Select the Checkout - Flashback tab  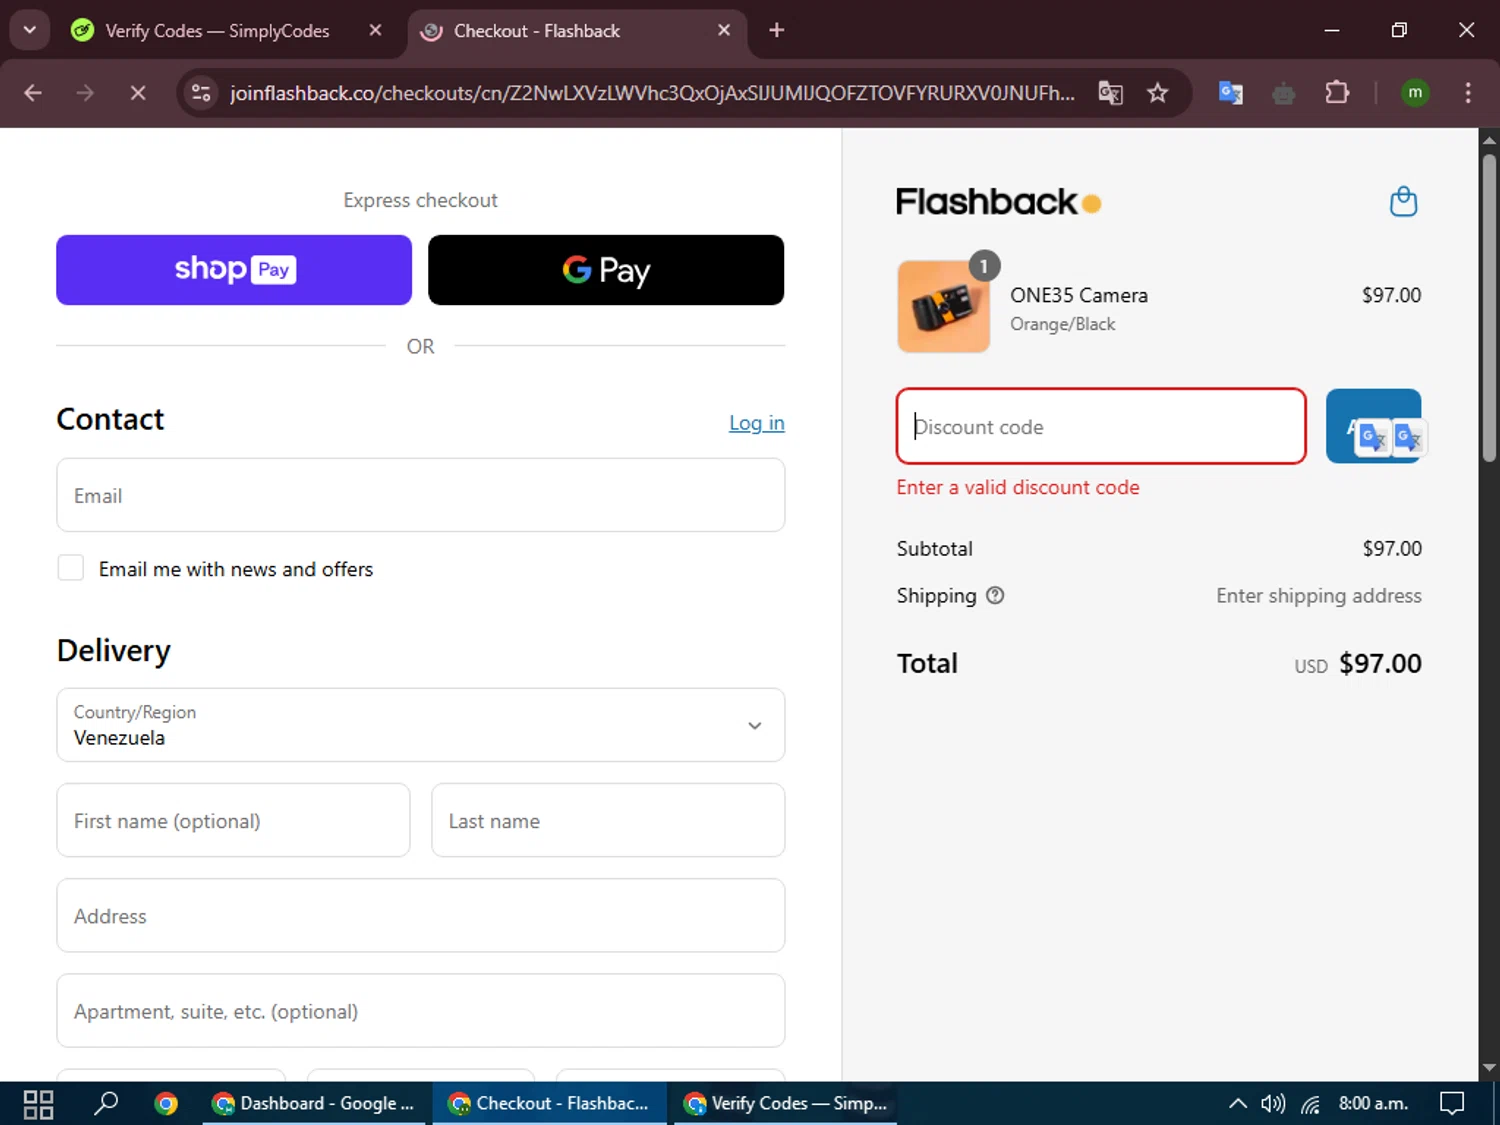click(x=536, y=31)
